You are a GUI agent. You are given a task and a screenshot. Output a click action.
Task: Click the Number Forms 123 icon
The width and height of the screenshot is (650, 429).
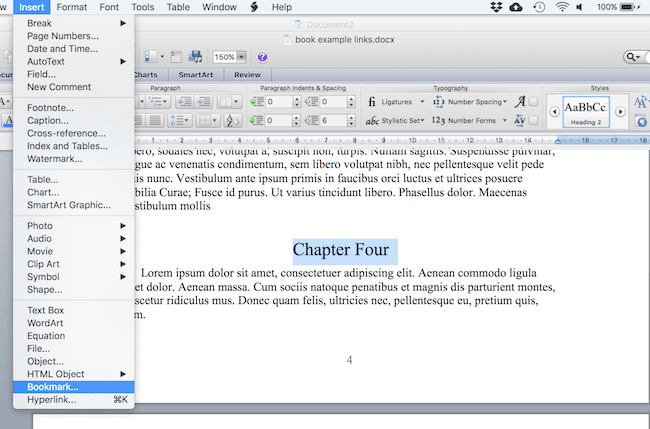pos(438,120)
